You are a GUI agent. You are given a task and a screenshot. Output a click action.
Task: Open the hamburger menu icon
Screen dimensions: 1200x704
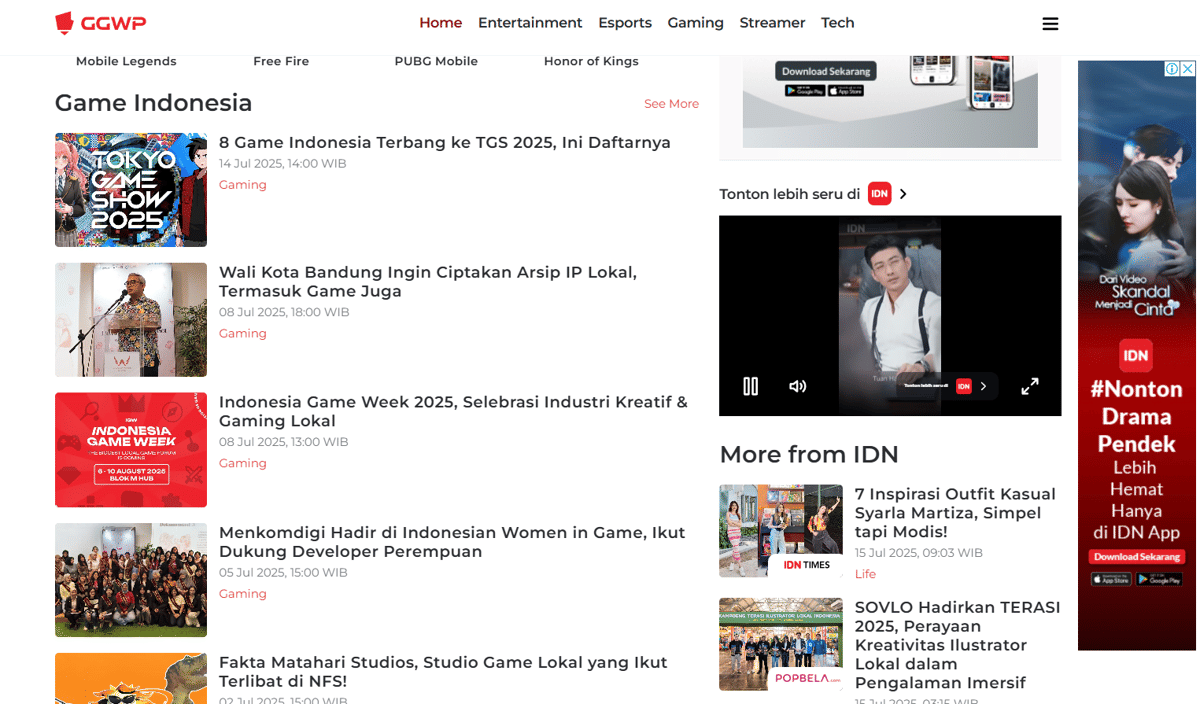point(1050,24)
